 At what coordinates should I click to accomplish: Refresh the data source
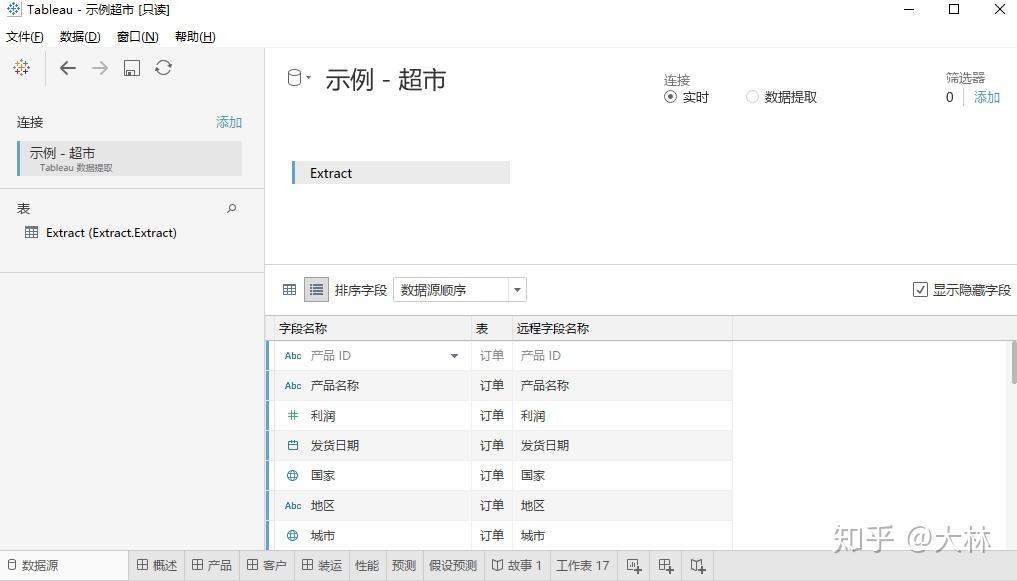(163, 67)
